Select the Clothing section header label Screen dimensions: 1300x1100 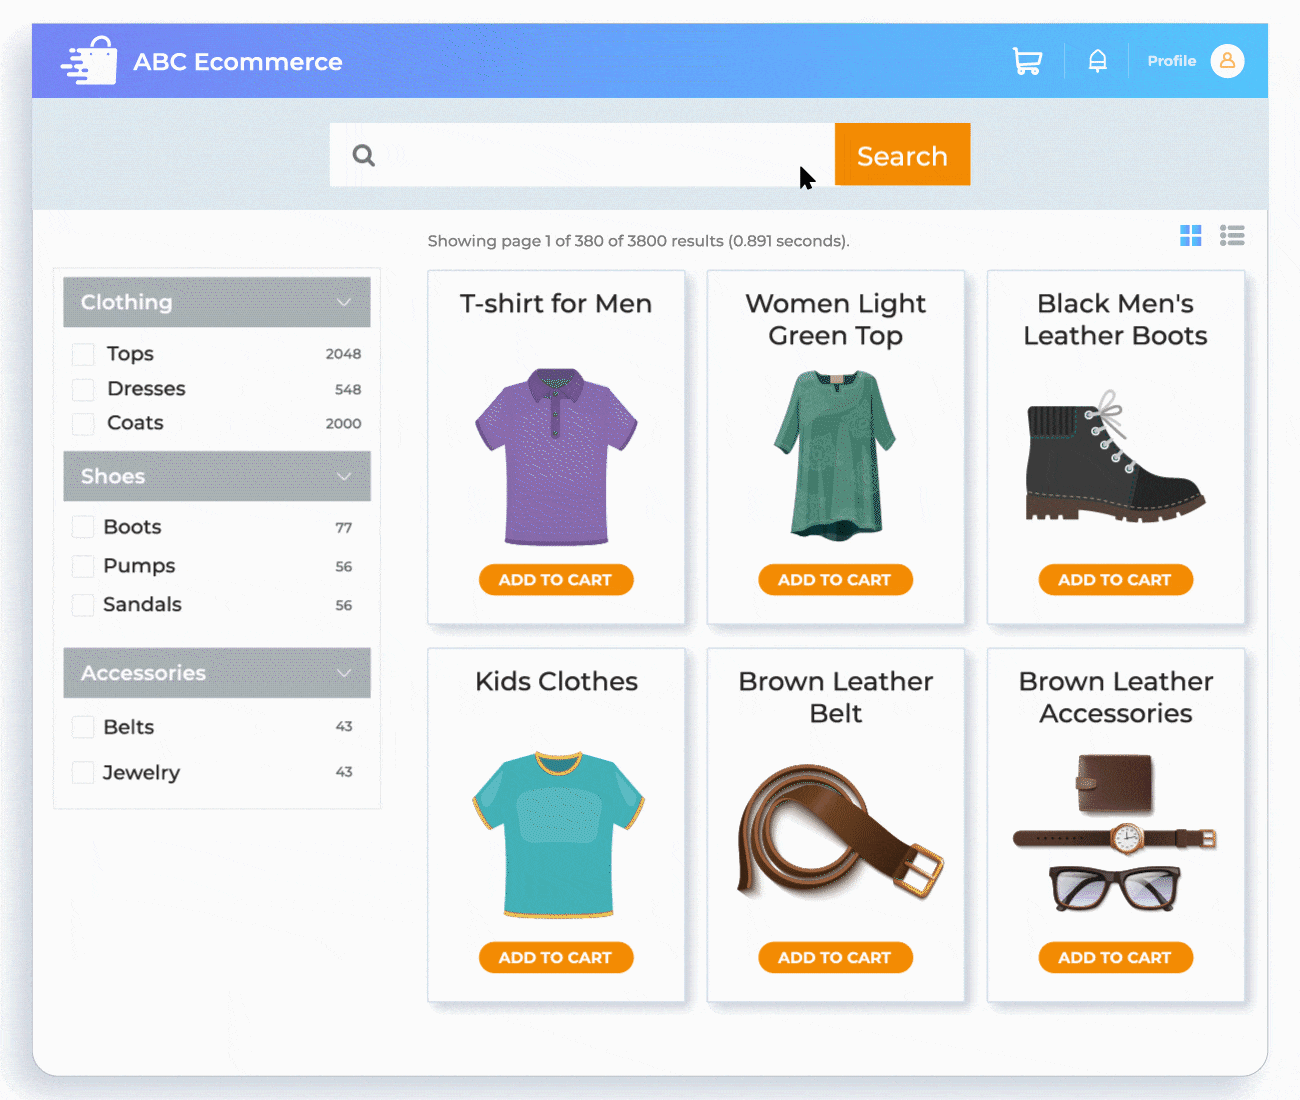[126, 302]
